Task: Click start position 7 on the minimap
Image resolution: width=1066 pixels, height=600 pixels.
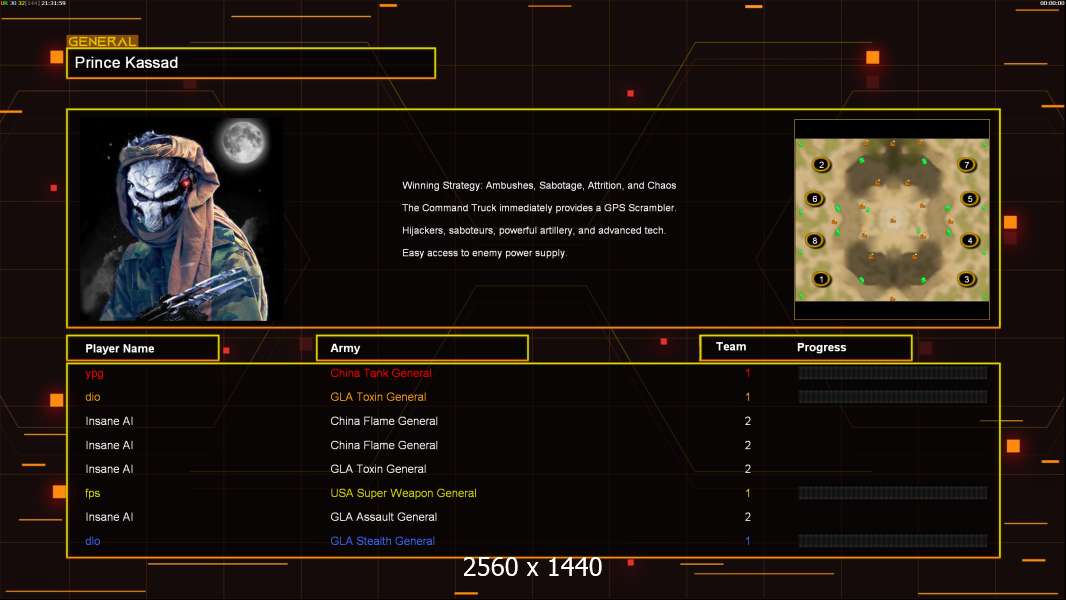Action: click(966, 164)
